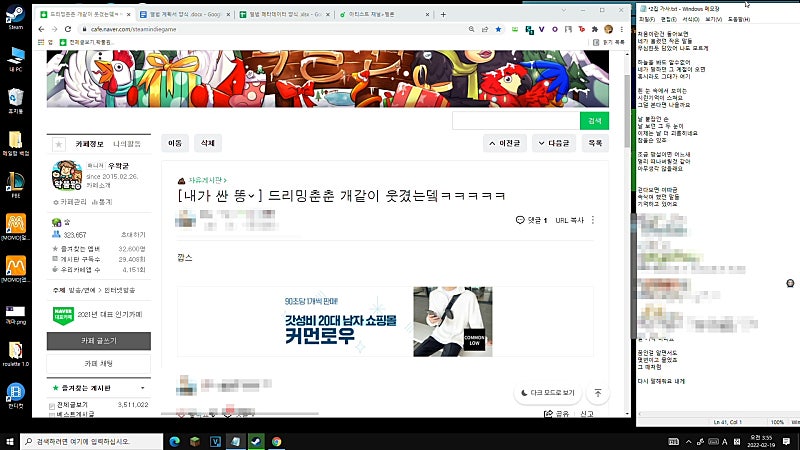The width and height of the screenshot is (800, 450).
Task: Open the comment bubble 댓글 1
Action: click(531, 220)
